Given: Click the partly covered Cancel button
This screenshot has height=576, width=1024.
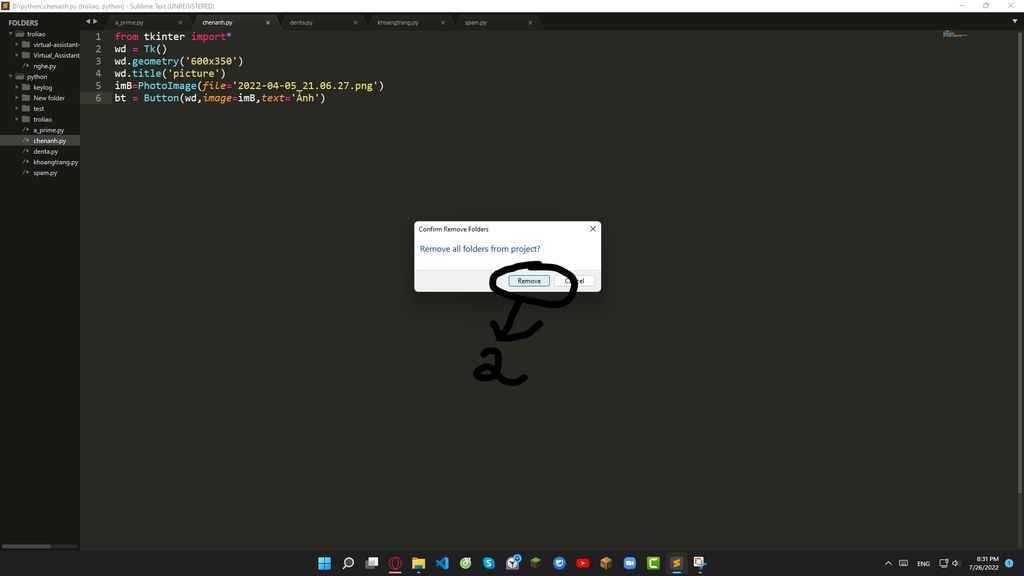Looking at the screenshot, I should (575, 281).
